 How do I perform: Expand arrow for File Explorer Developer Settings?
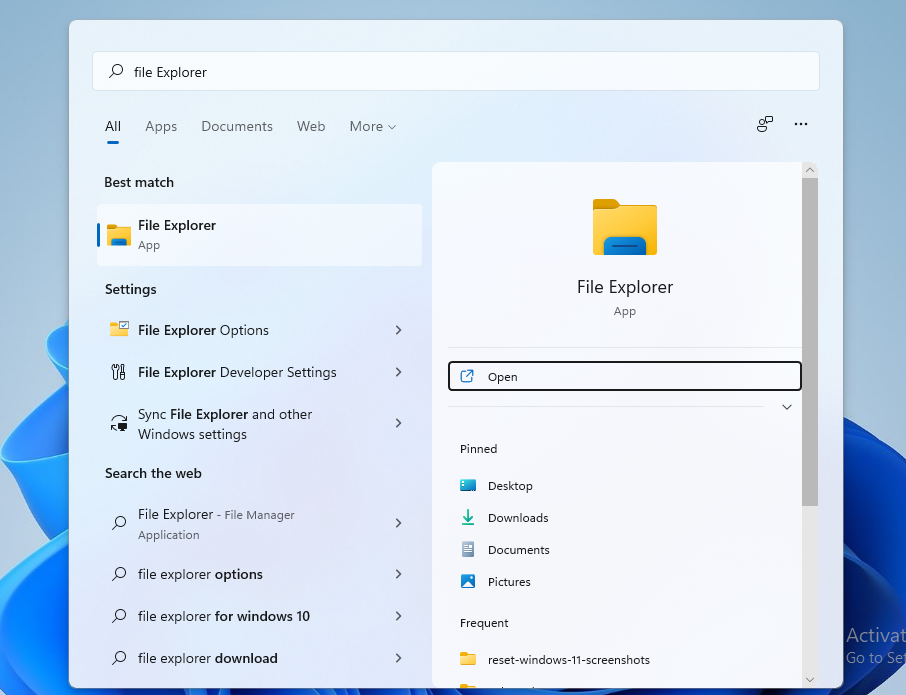(398, 372)
